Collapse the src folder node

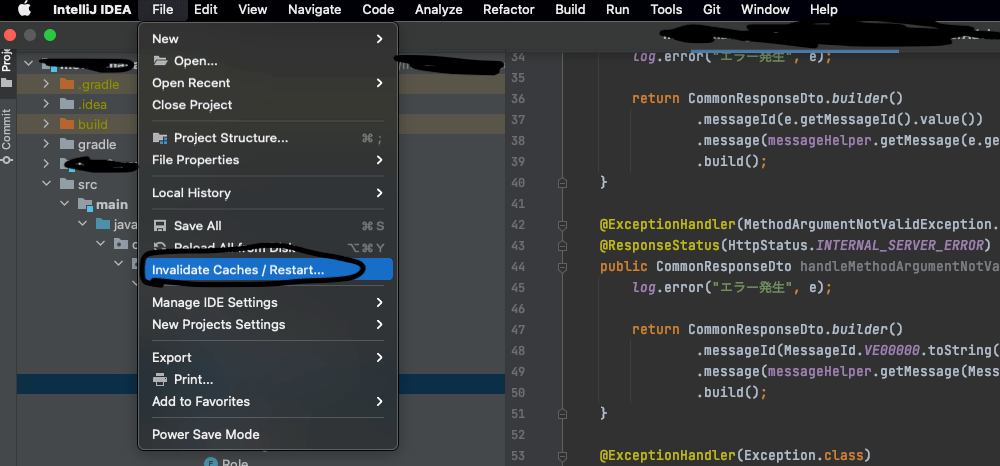[x=46, y=185]
